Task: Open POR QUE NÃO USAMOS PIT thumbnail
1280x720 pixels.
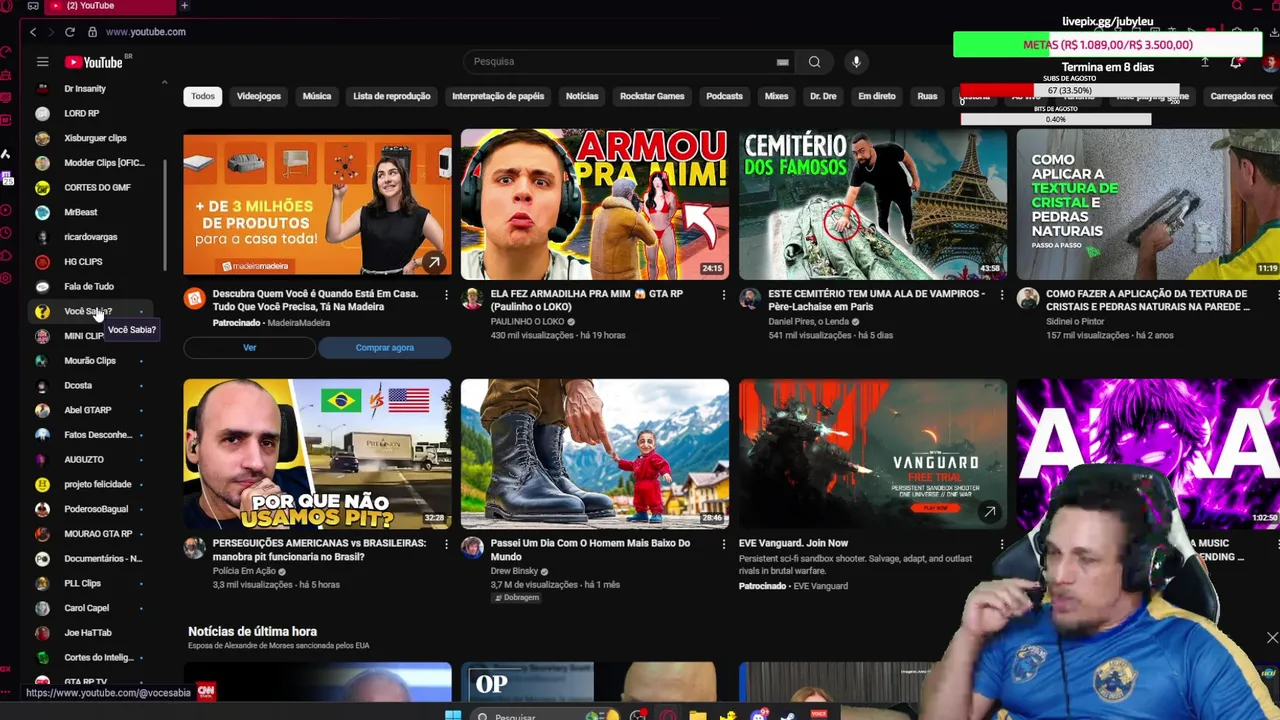Action: (x=317, y=453)
